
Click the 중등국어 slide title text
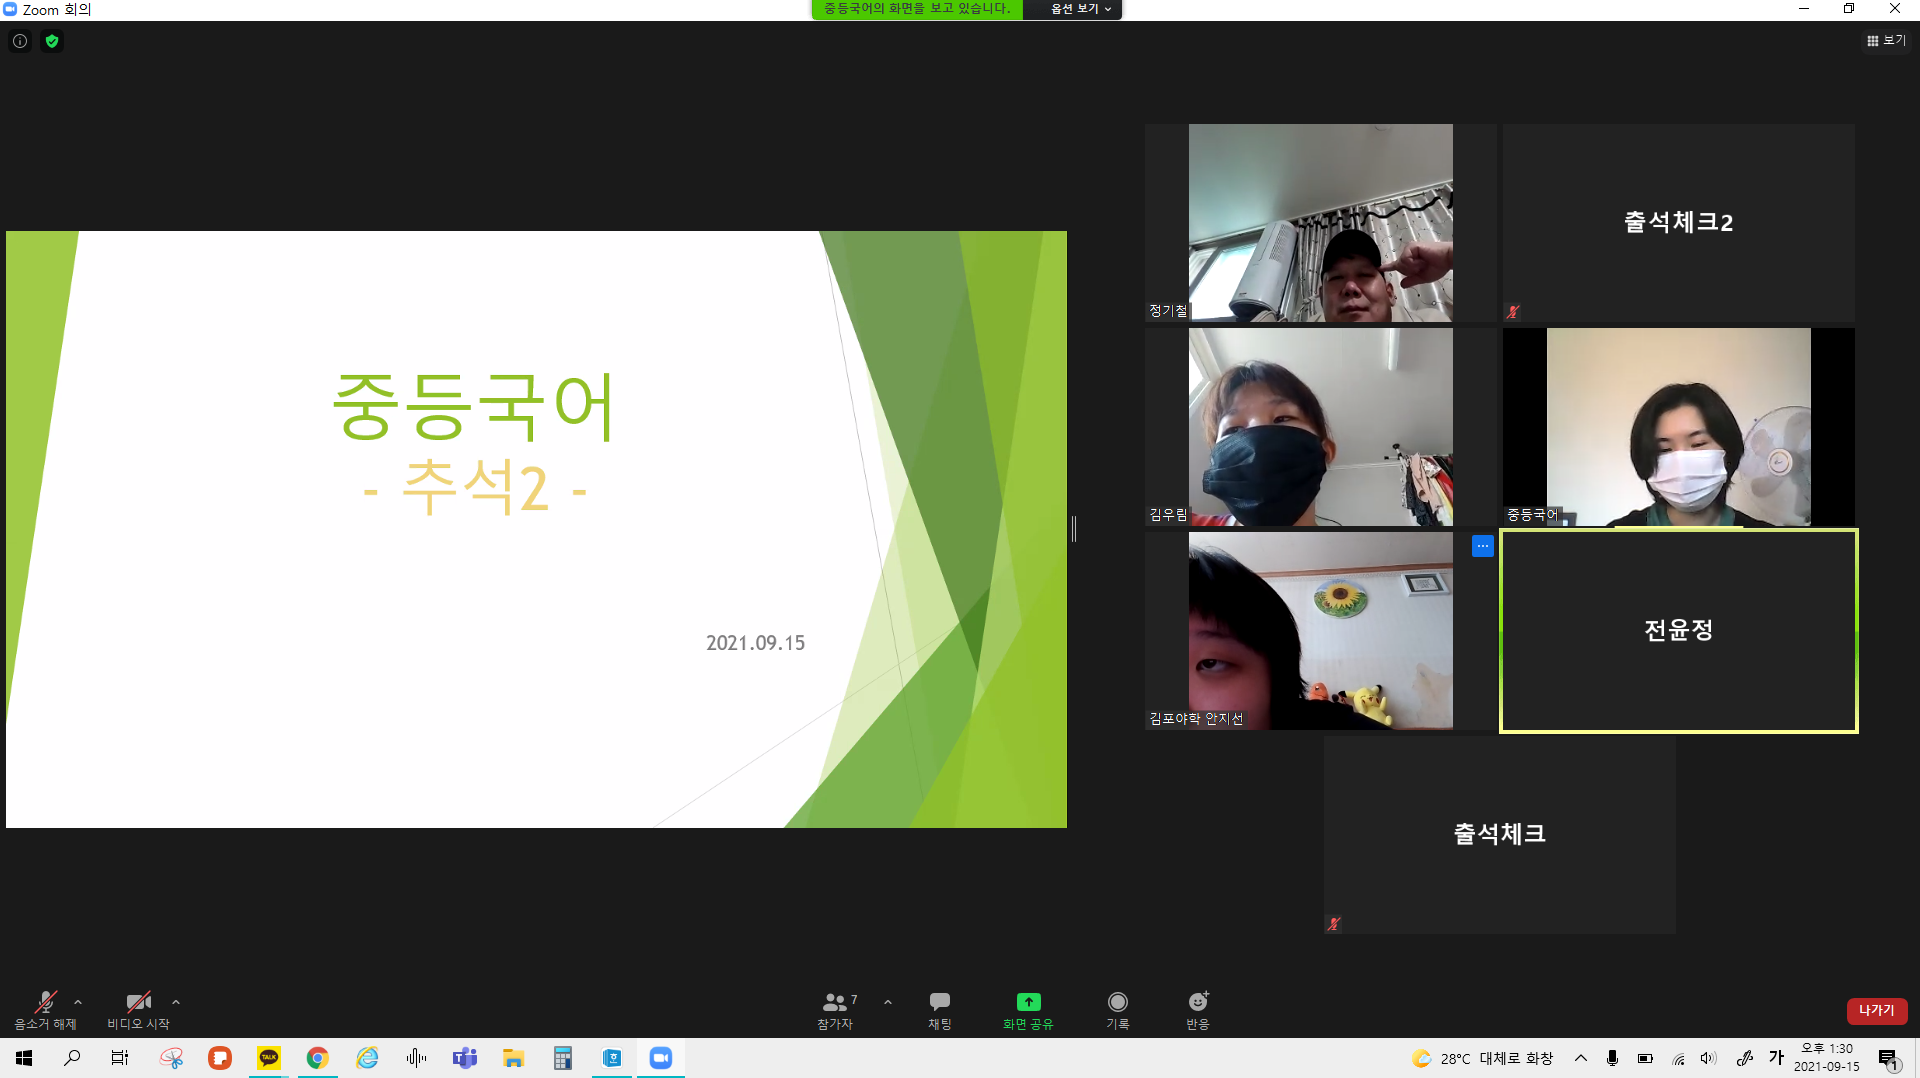(474, 407)
